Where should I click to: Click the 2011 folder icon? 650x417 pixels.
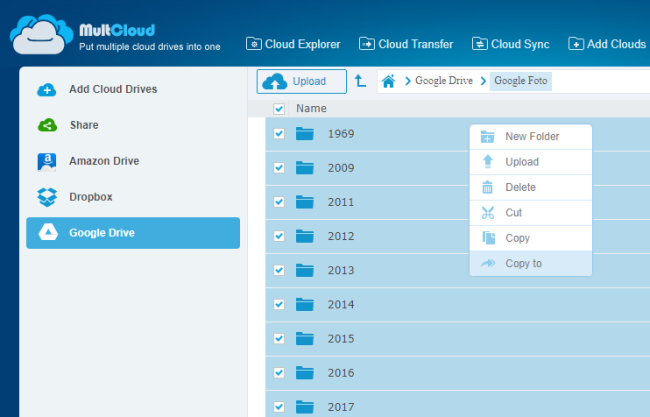305,202
